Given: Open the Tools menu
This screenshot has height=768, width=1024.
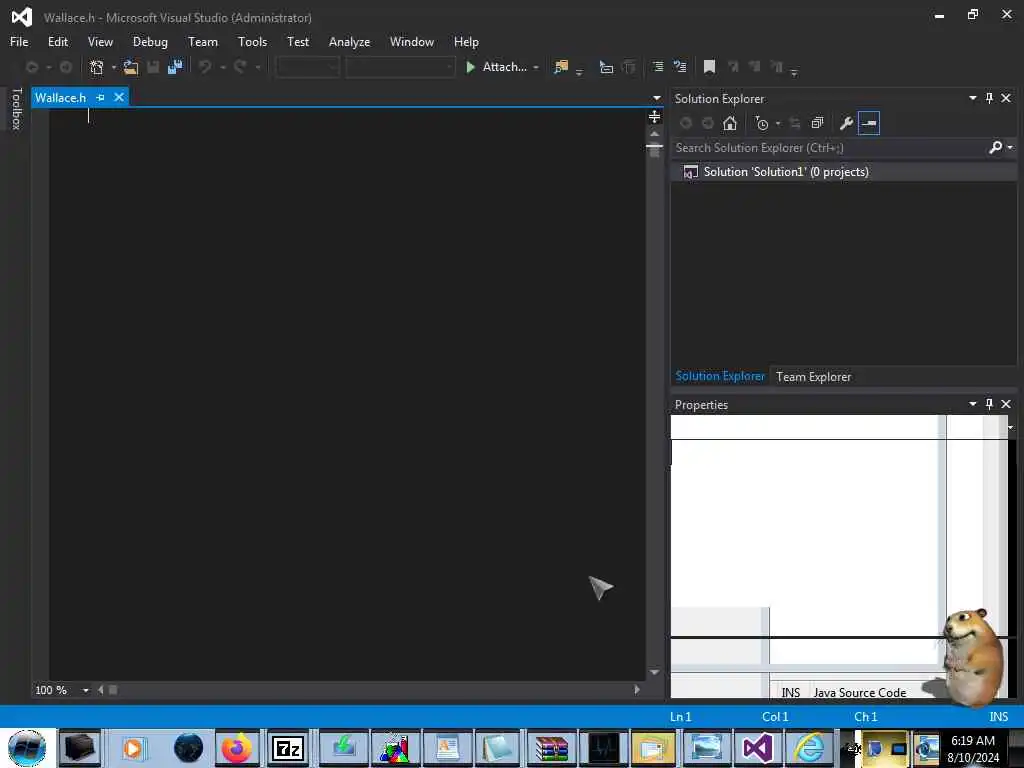Looking at the screenshot, I should 252,42.
